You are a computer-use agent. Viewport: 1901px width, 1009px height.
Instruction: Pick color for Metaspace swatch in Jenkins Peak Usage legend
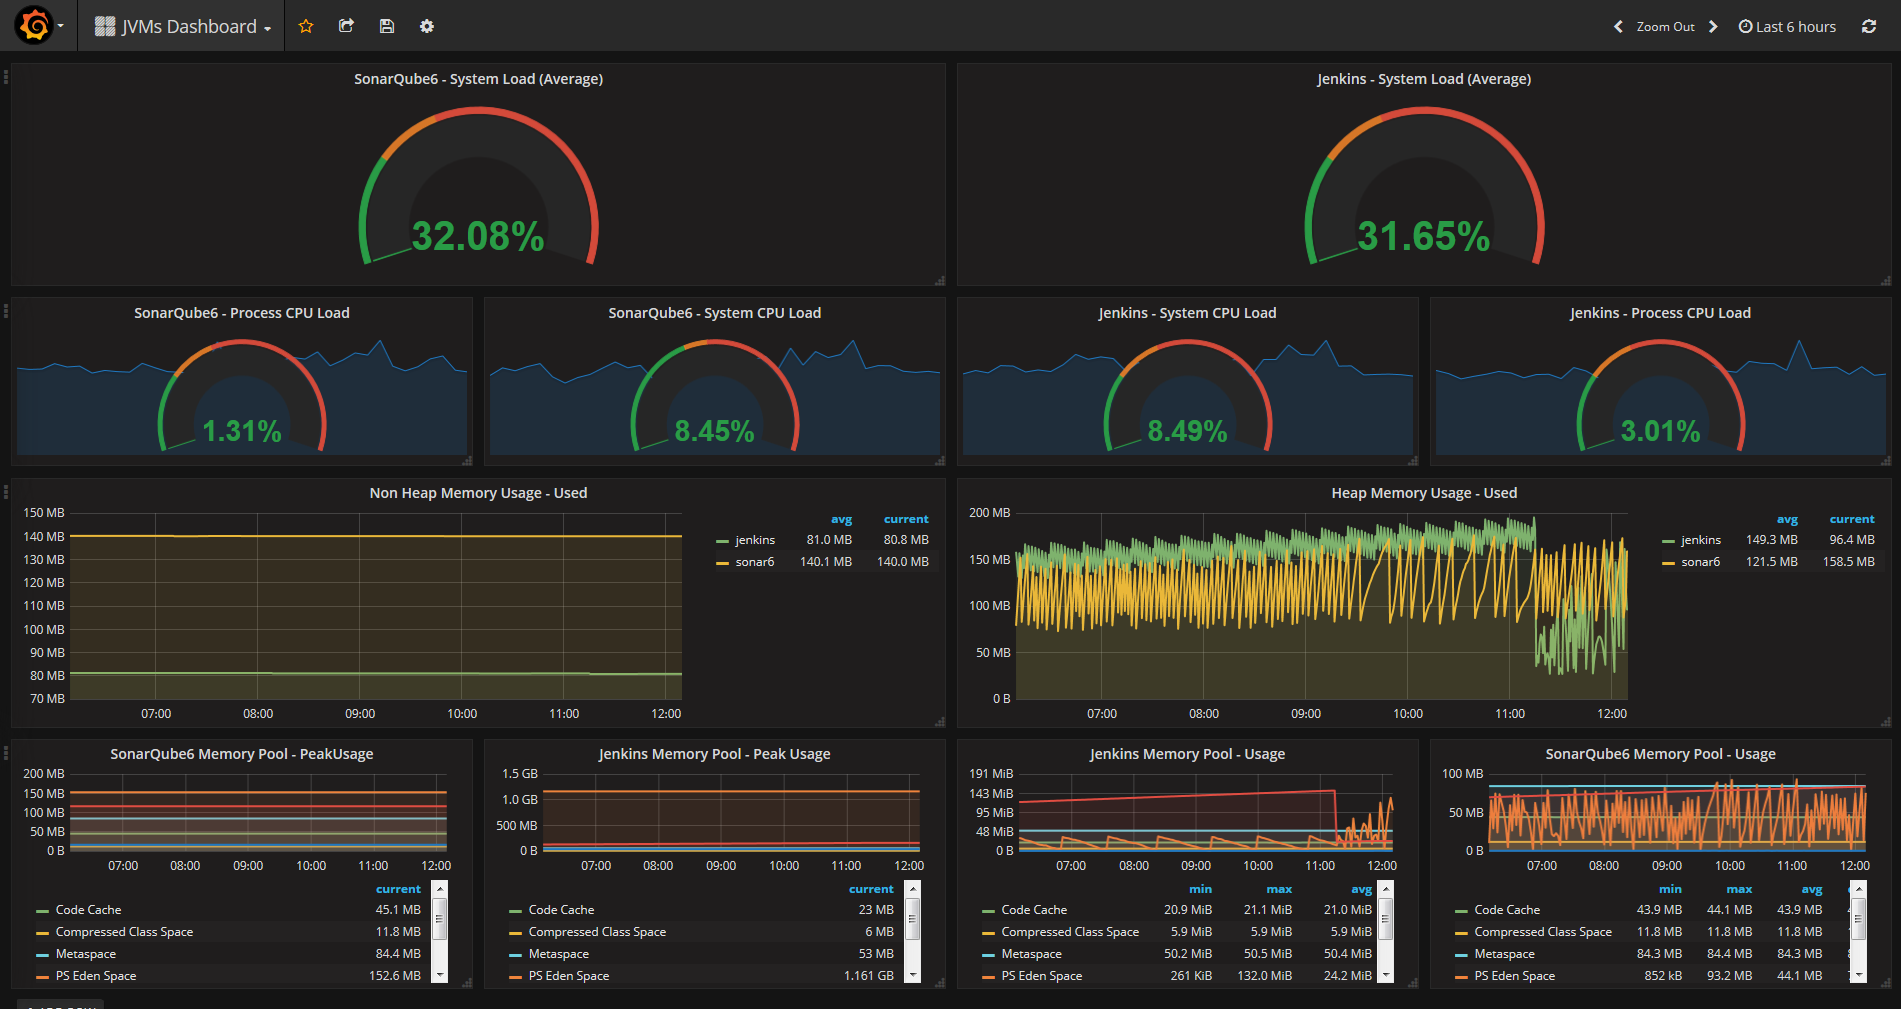click(515, 955)
